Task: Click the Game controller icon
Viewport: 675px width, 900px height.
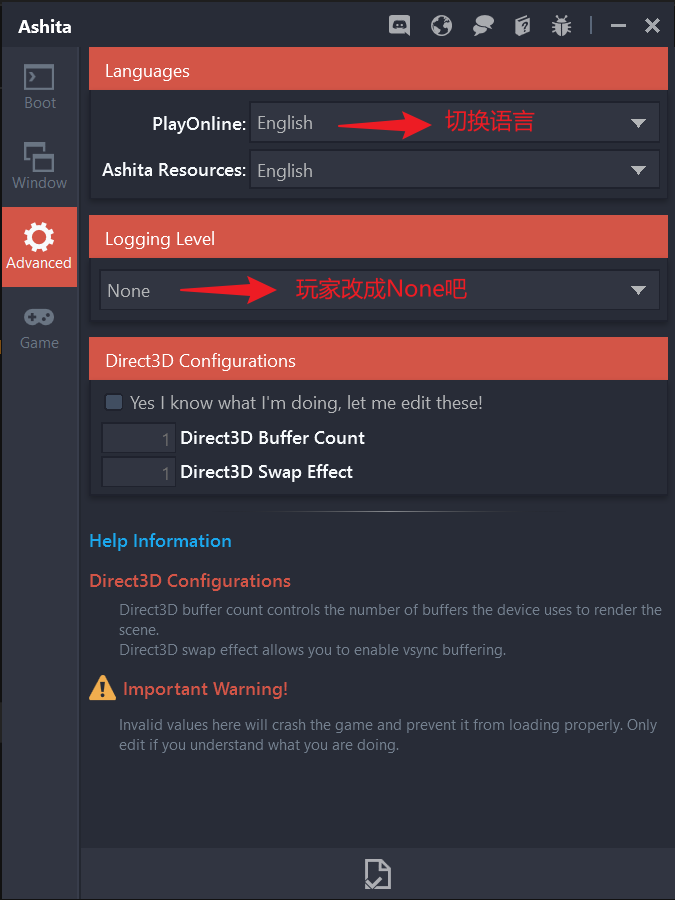Action: point(39,317)
